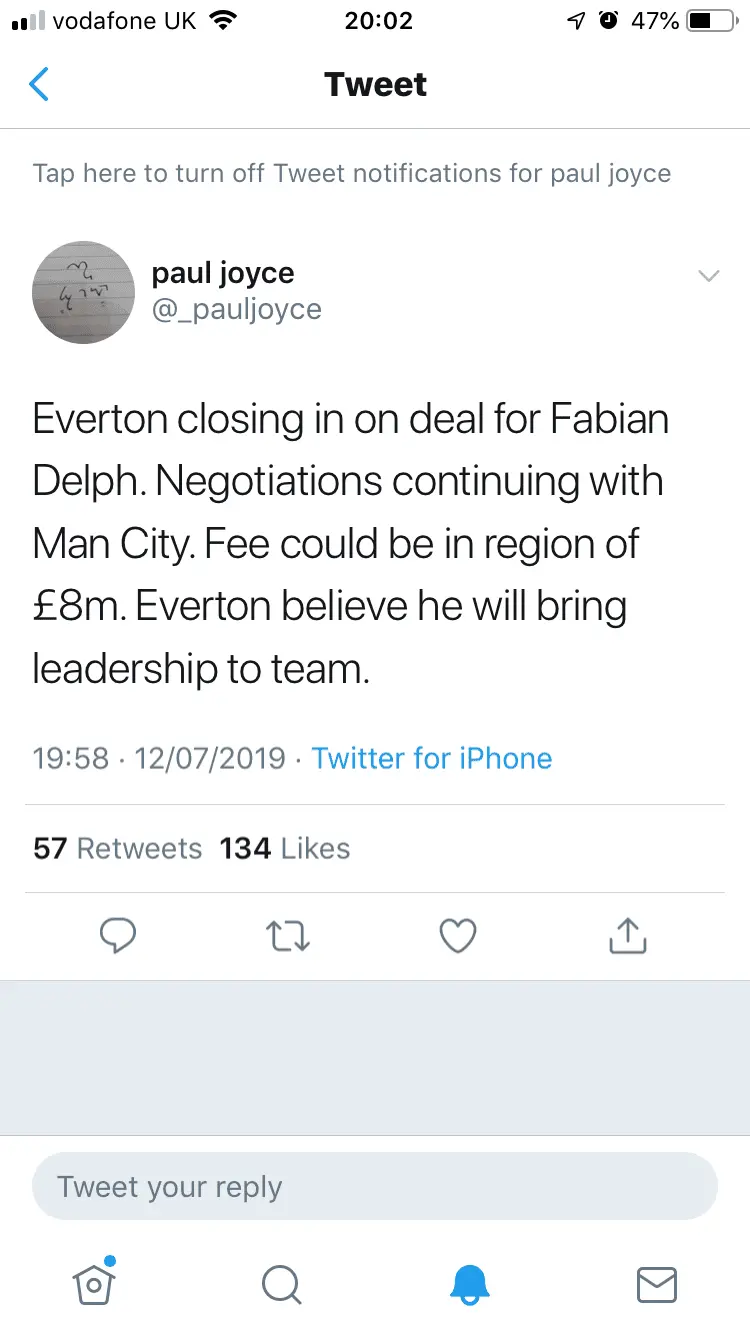Viewport: 750px width, 1334px height.
Task: Open the Notifications bell tab
Action: [x=469, y=1284]
